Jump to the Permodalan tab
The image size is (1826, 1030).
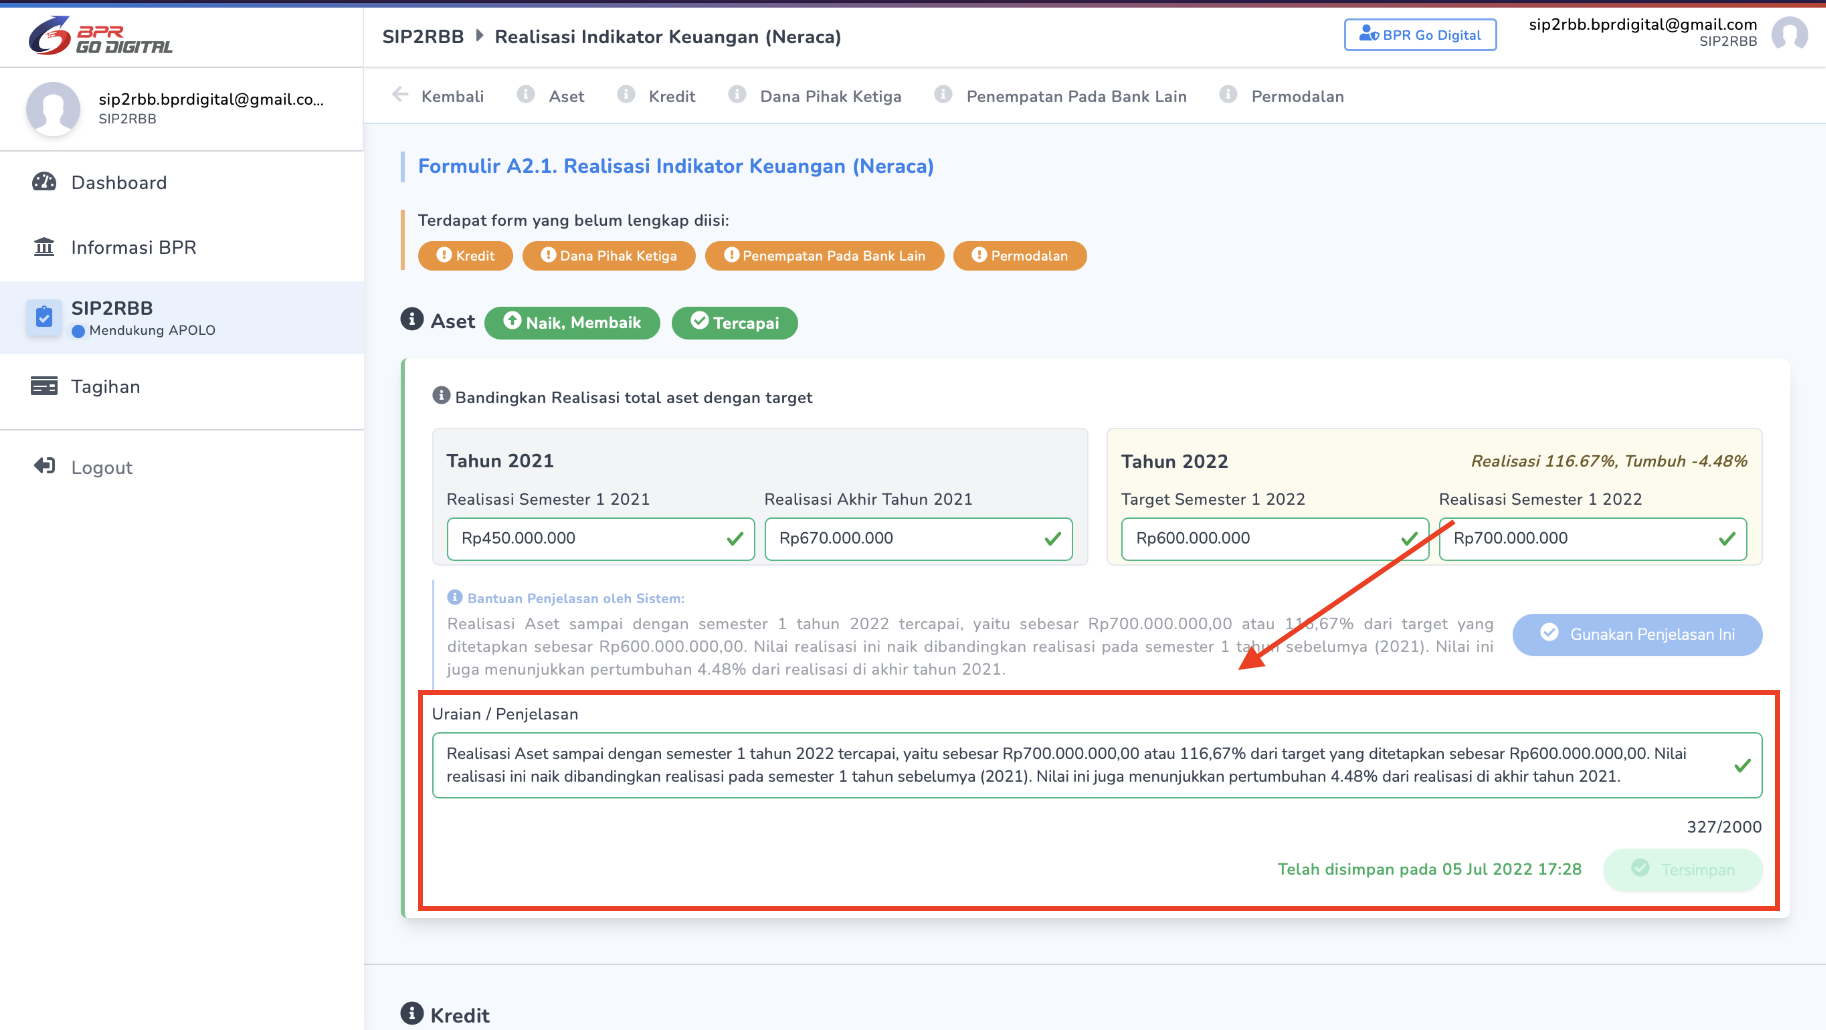(1297, 96)
